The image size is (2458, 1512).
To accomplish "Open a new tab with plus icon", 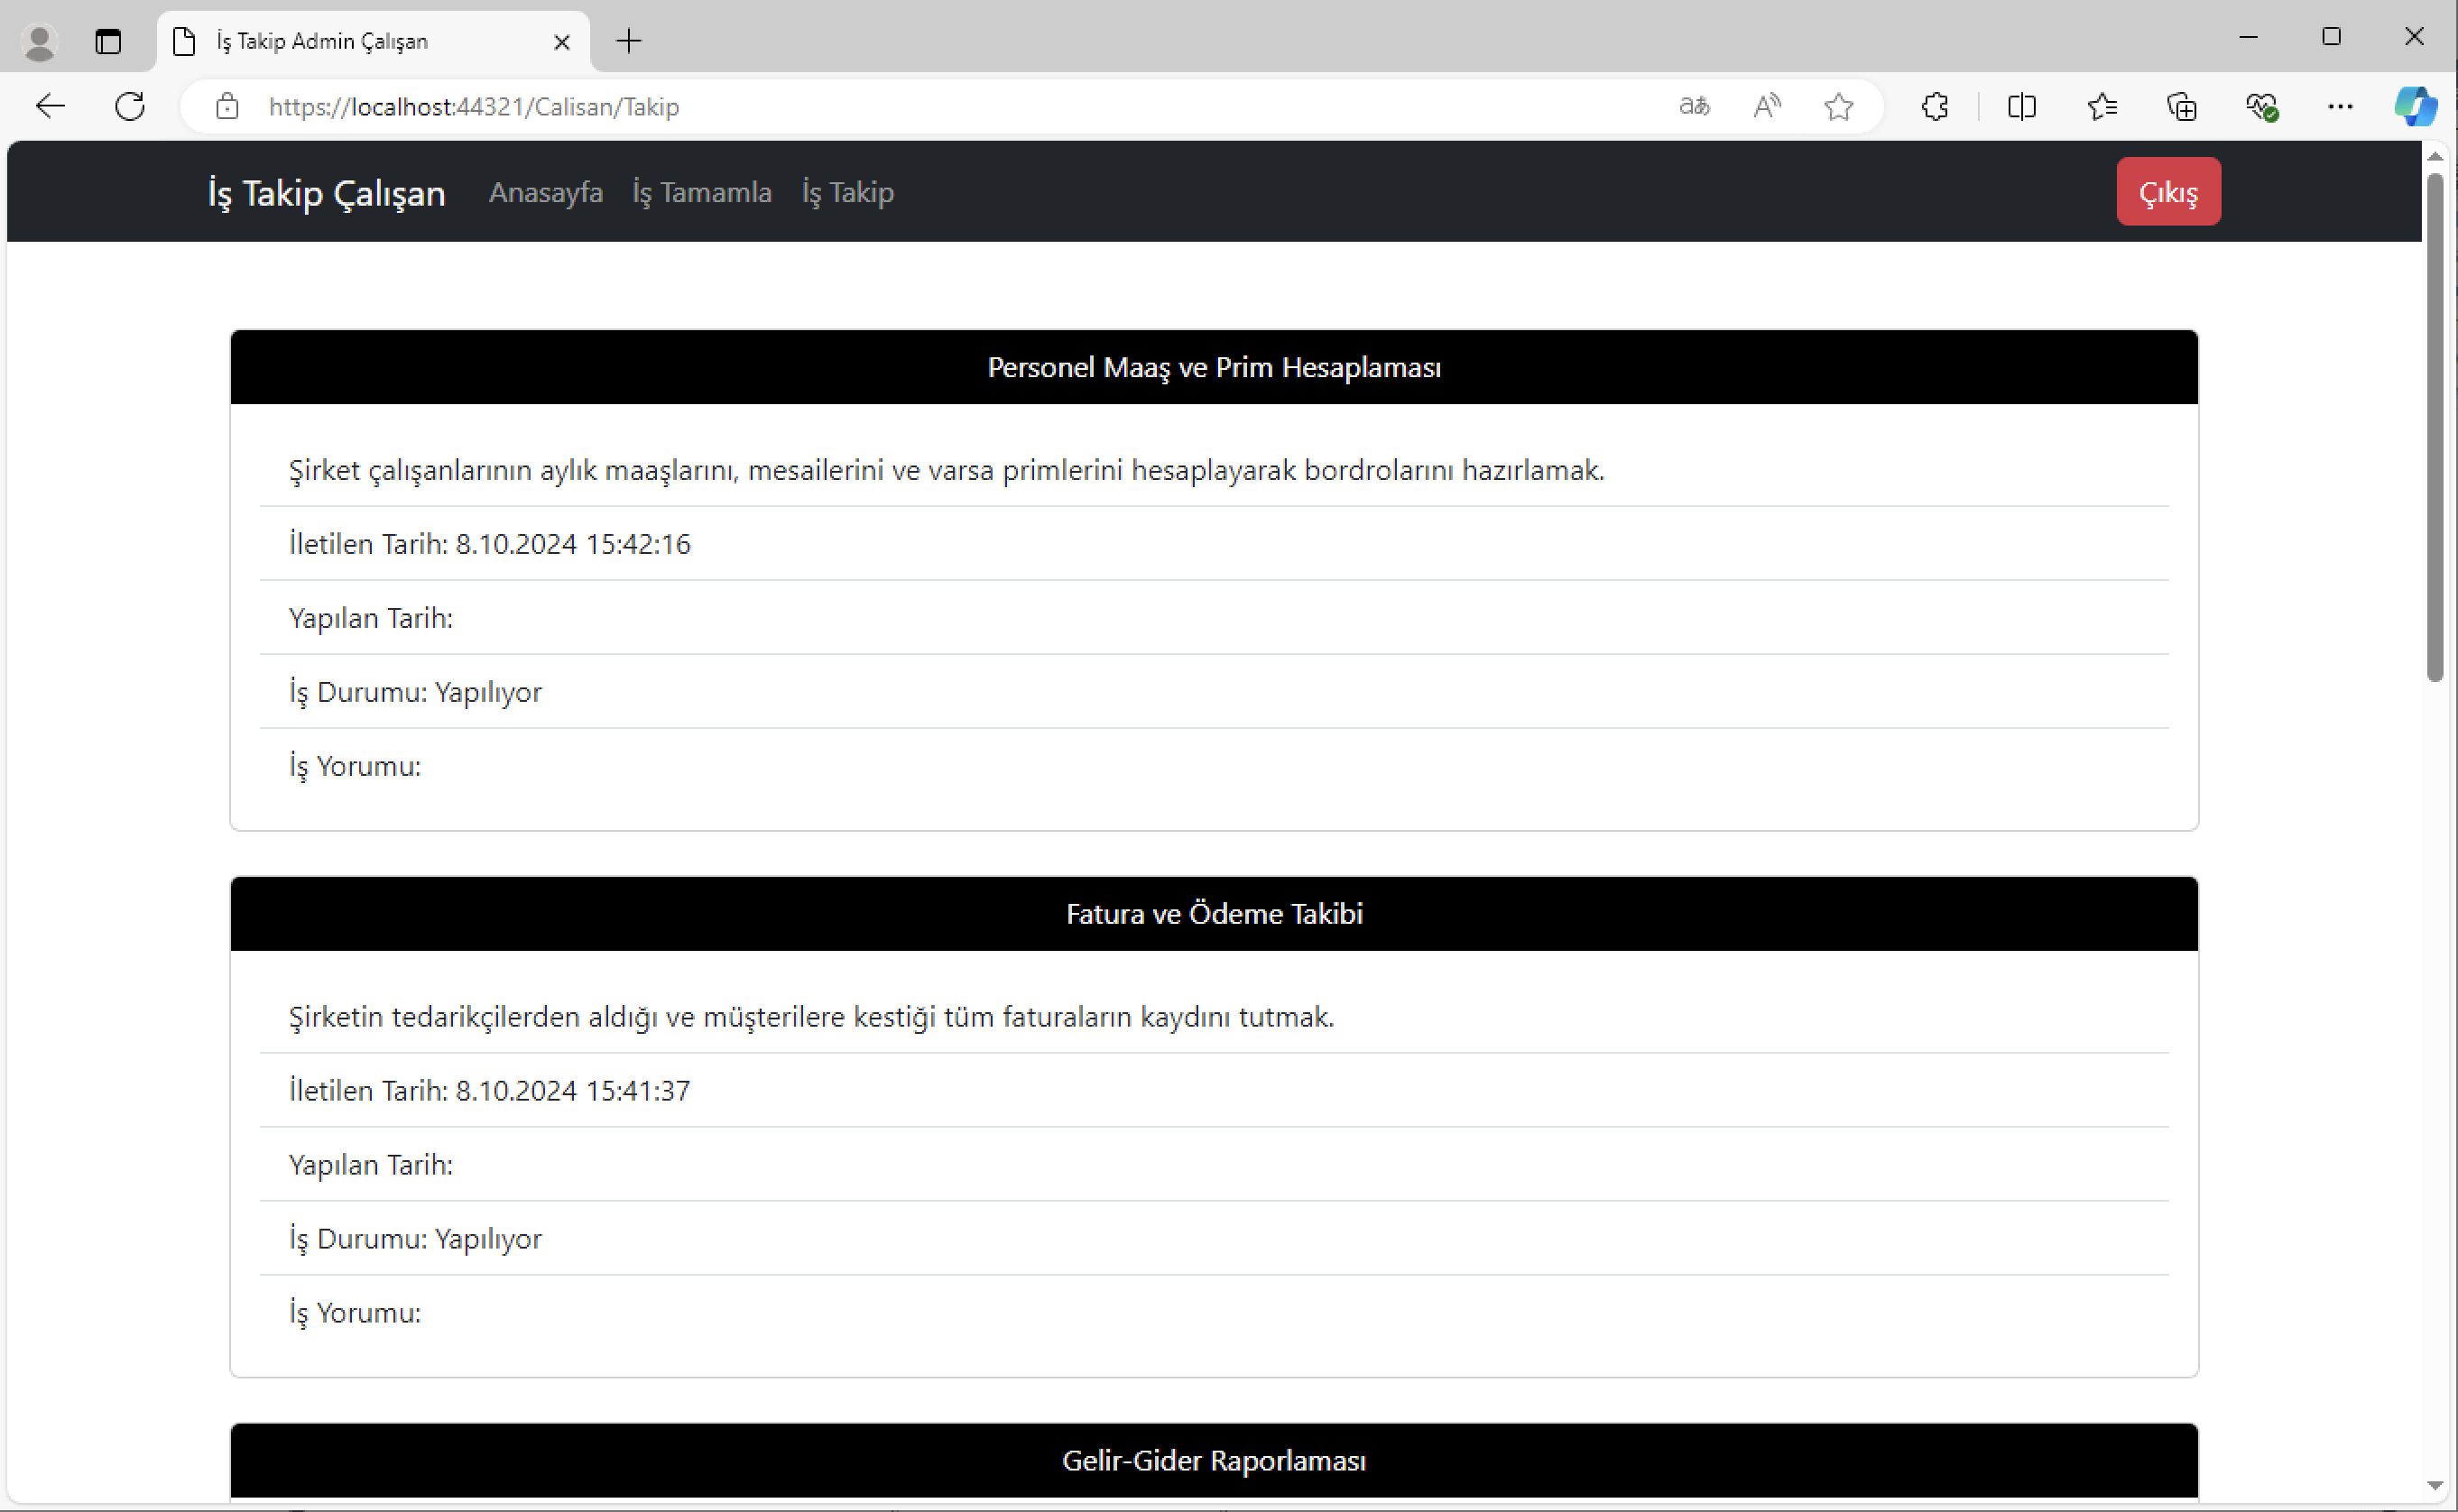I will 628,41.
